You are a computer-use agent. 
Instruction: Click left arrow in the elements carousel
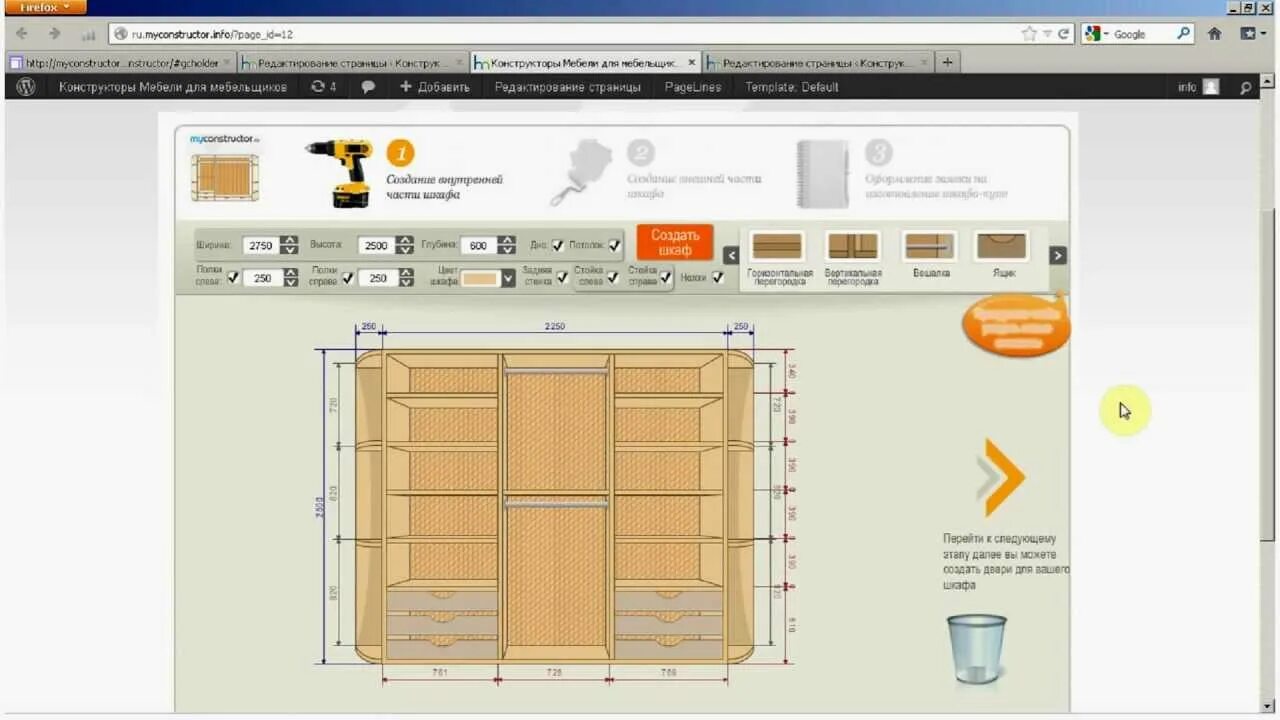pos(730,255)
